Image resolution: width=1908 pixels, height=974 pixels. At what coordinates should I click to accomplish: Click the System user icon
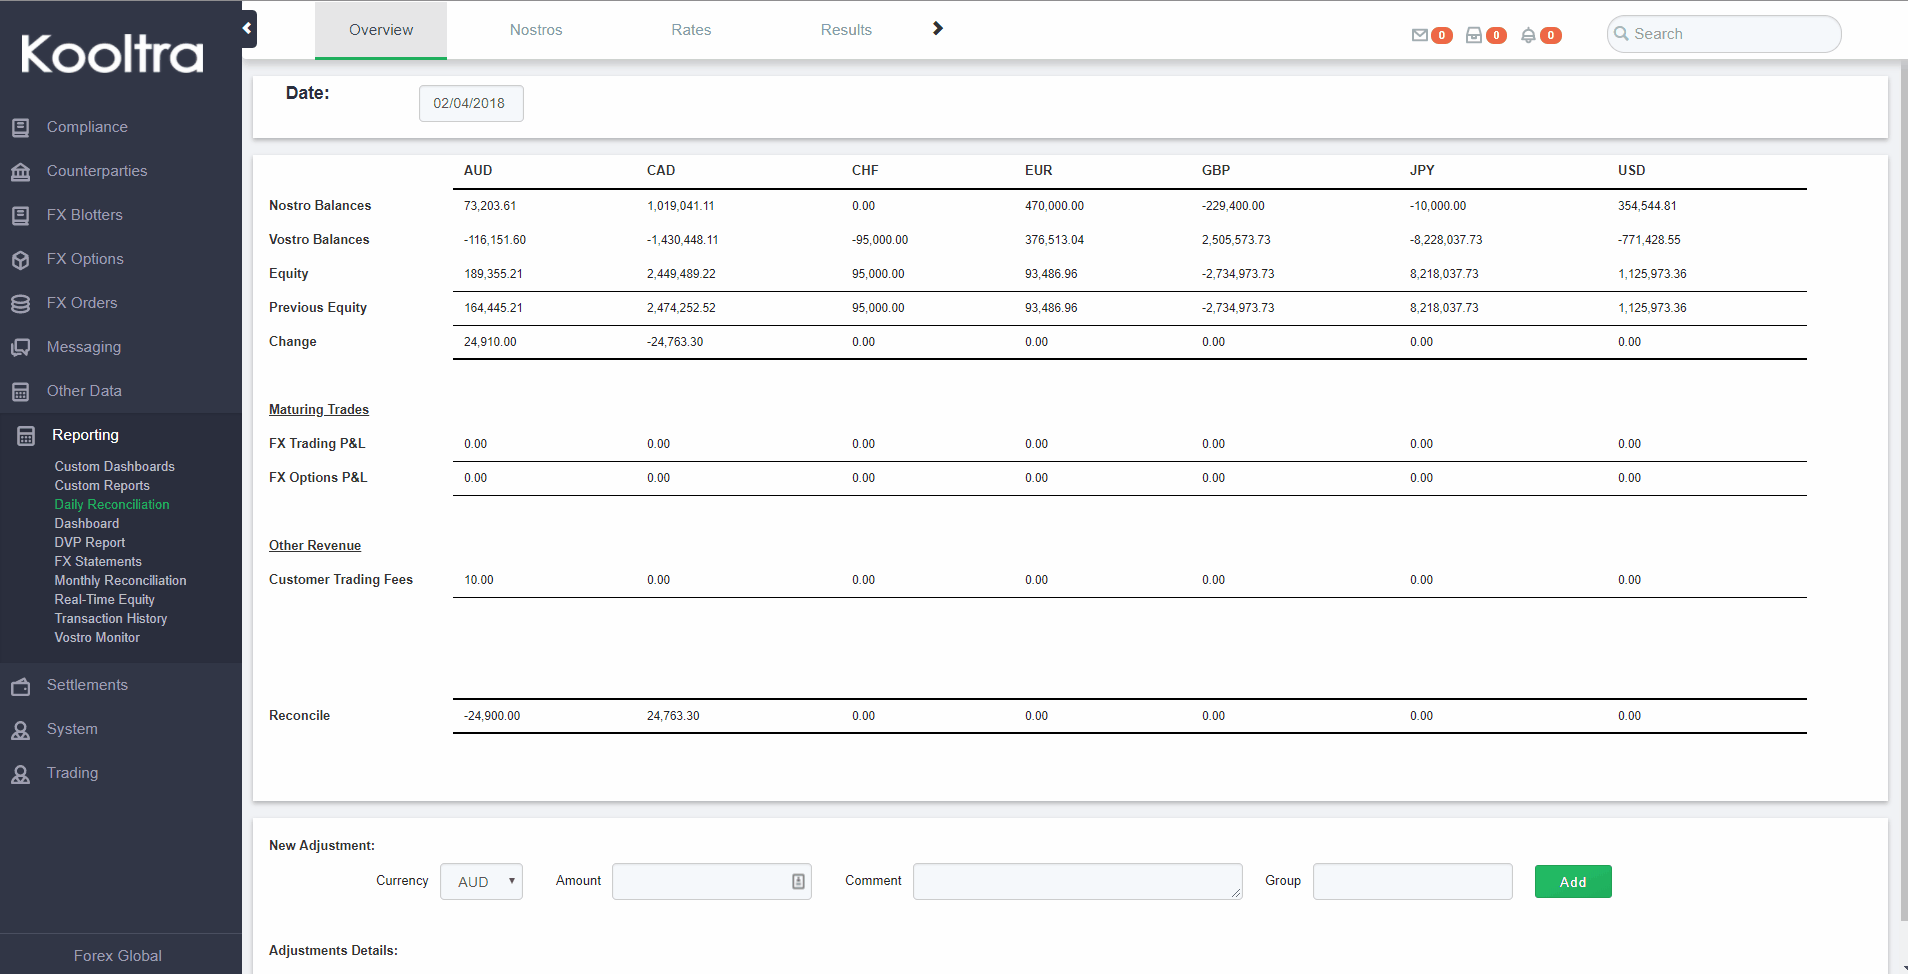pos(20,730)
